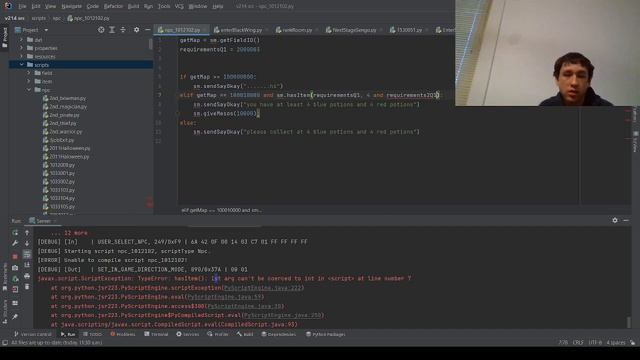Open the Tools menu
Image resolution: width=640 pixels, height=360 pixels.
tap(164, 6)
